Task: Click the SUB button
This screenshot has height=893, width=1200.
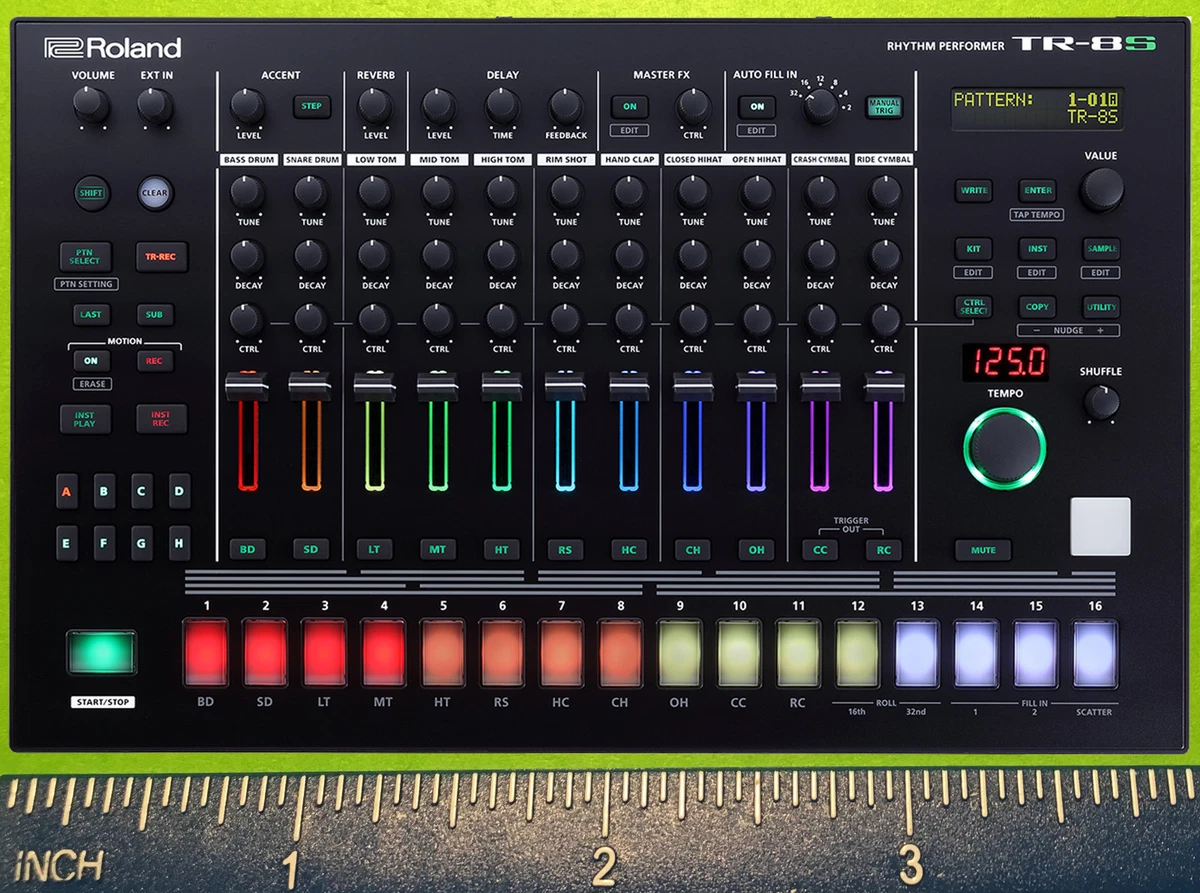Action: (x=154, y=314)
